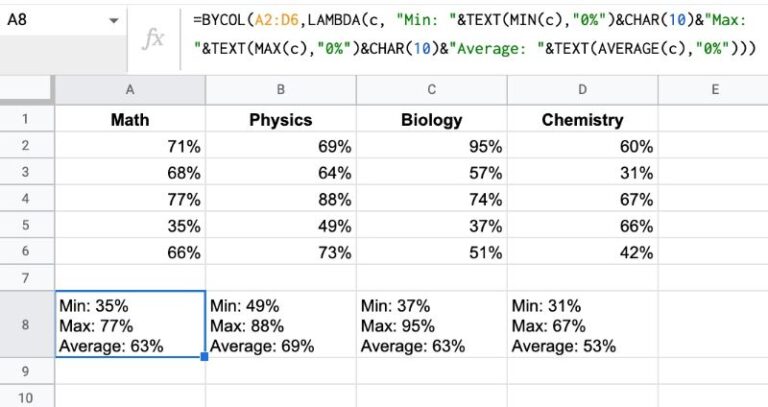
Task: Select column C header
Action: [432, 89]
